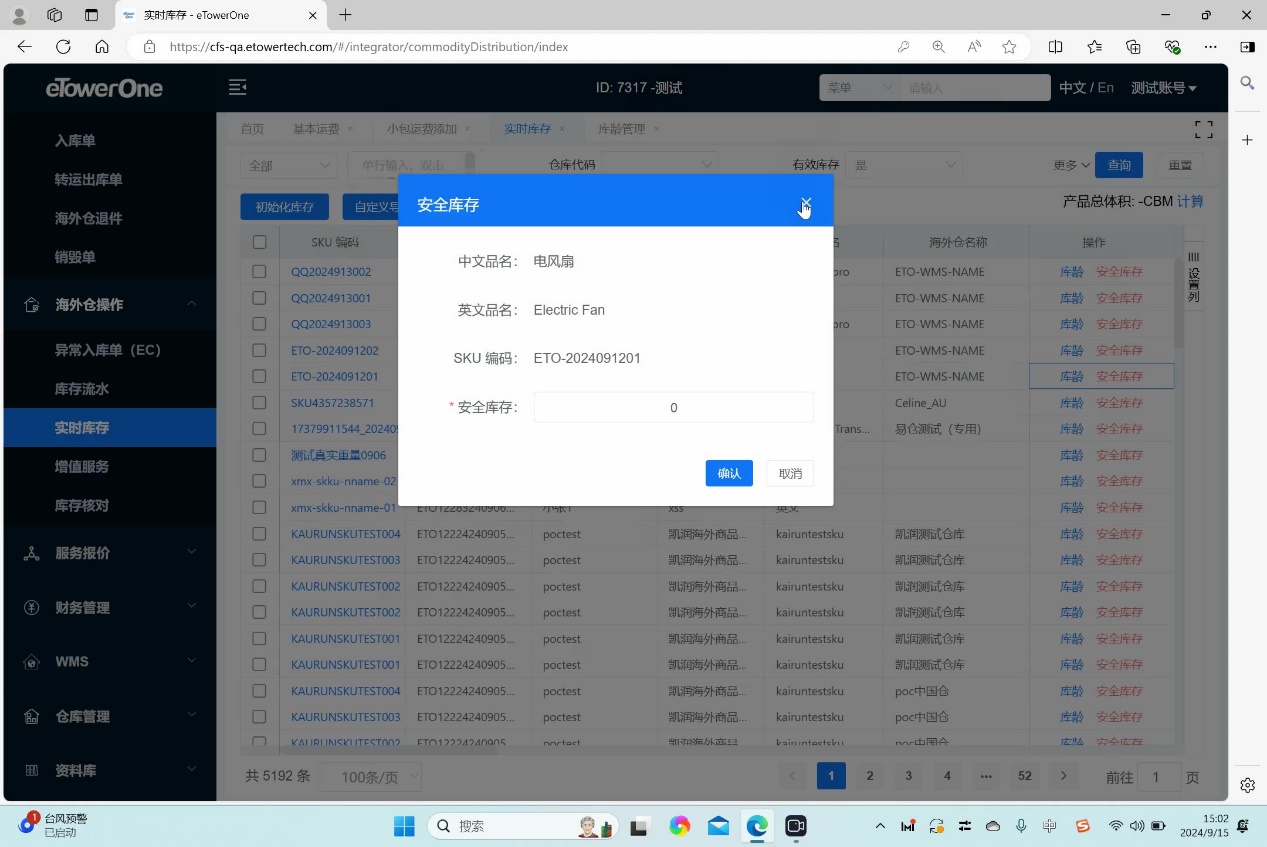Click 取消 to cancel the dialog
This screenshot has width=1267, height=847.
[790, 474]
